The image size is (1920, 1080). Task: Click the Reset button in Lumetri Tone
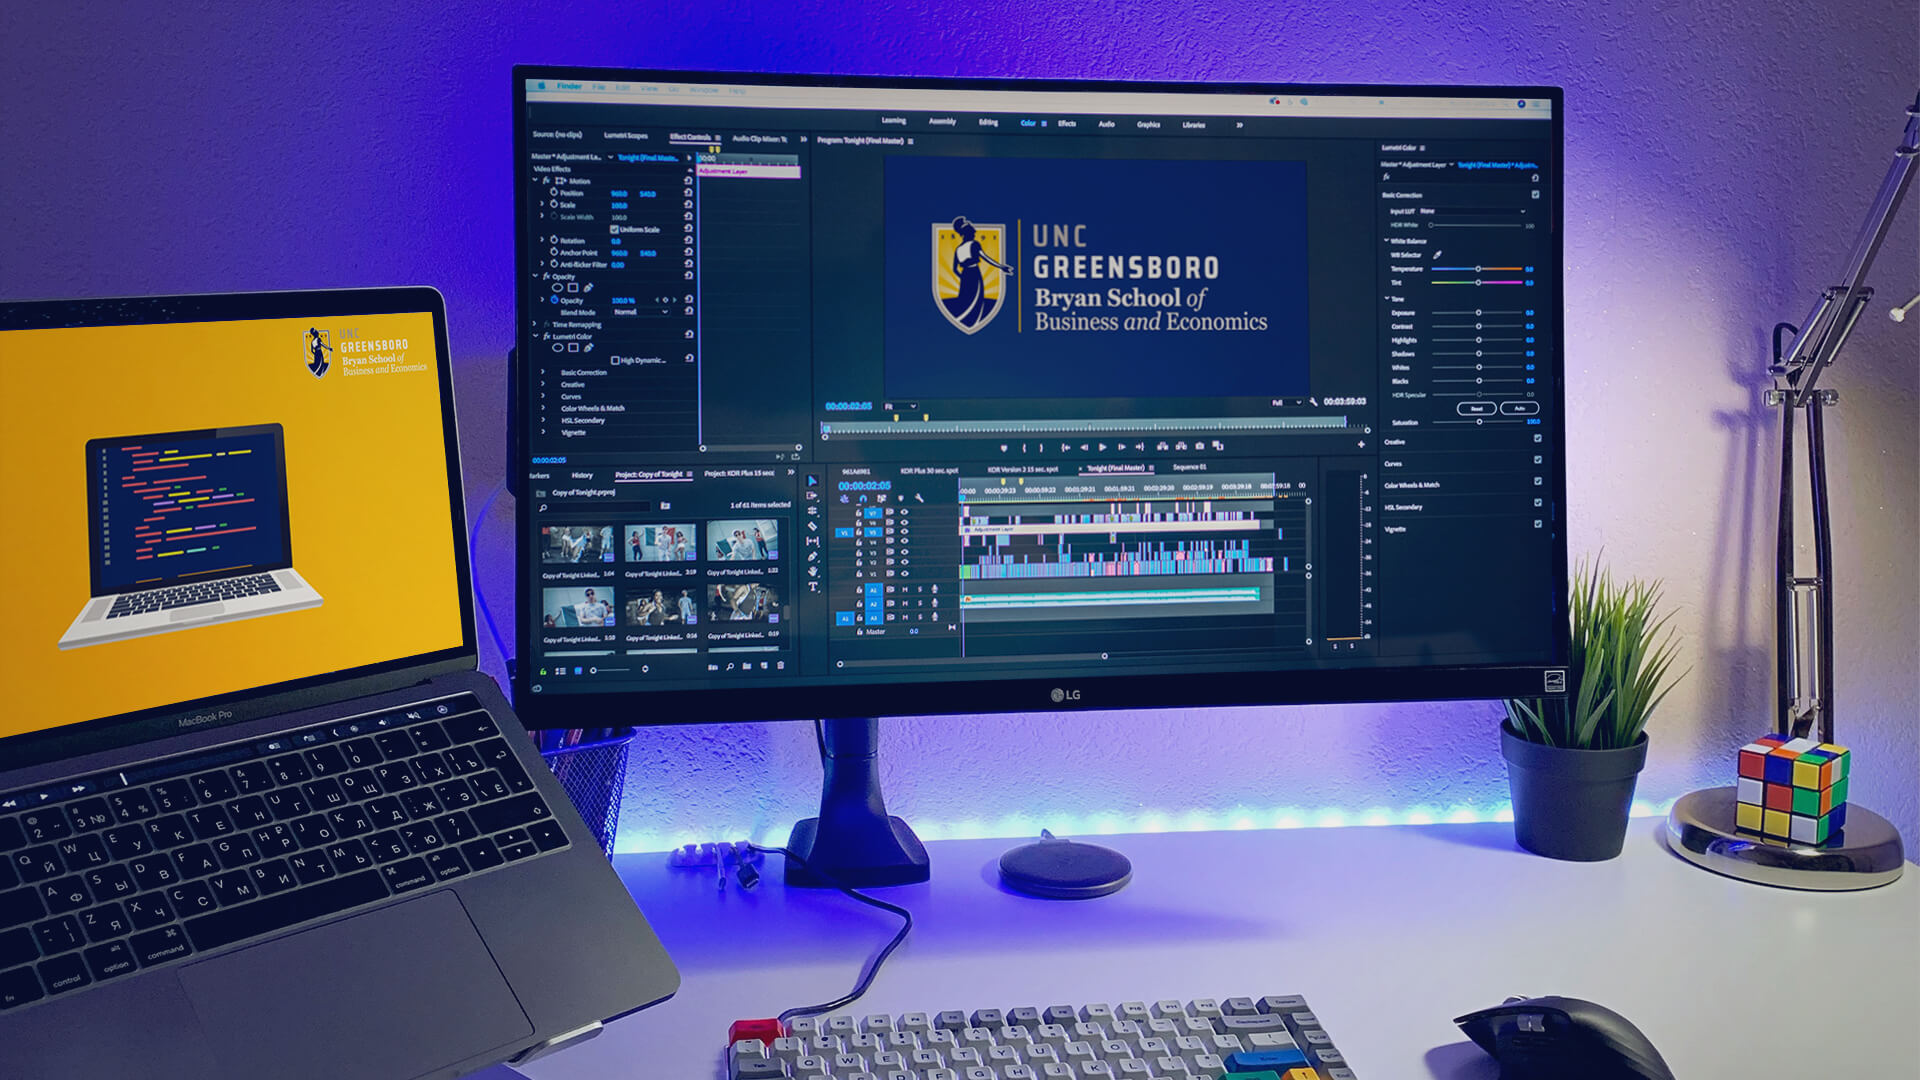click(x=1476, y=408)
